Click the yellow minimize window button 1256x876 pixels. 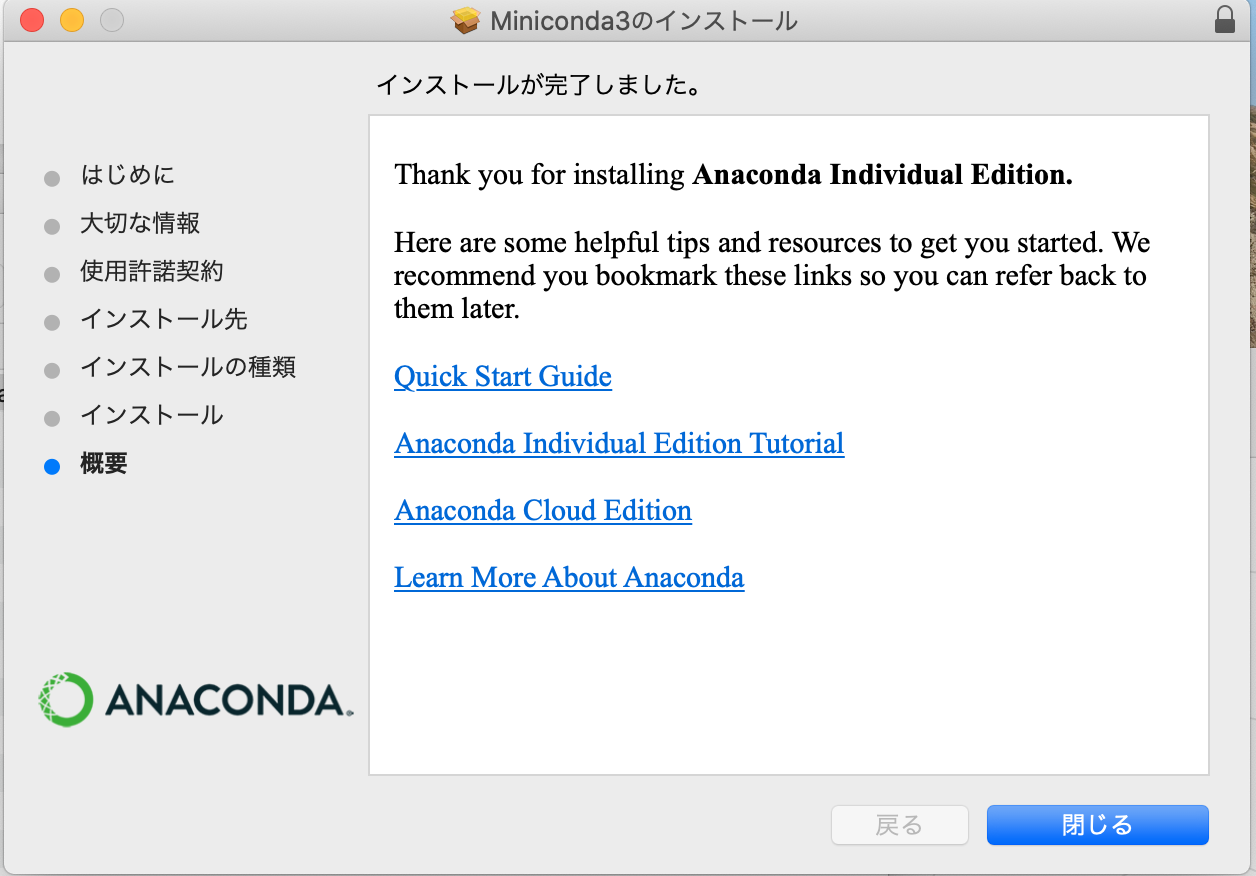coord(72,20)
